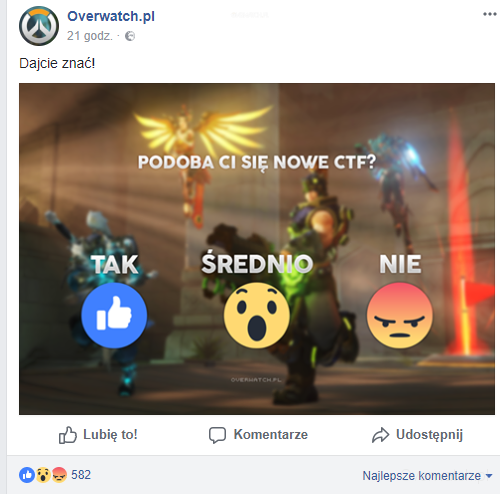Click the Overwatch.pl page name link

[111, 16]
